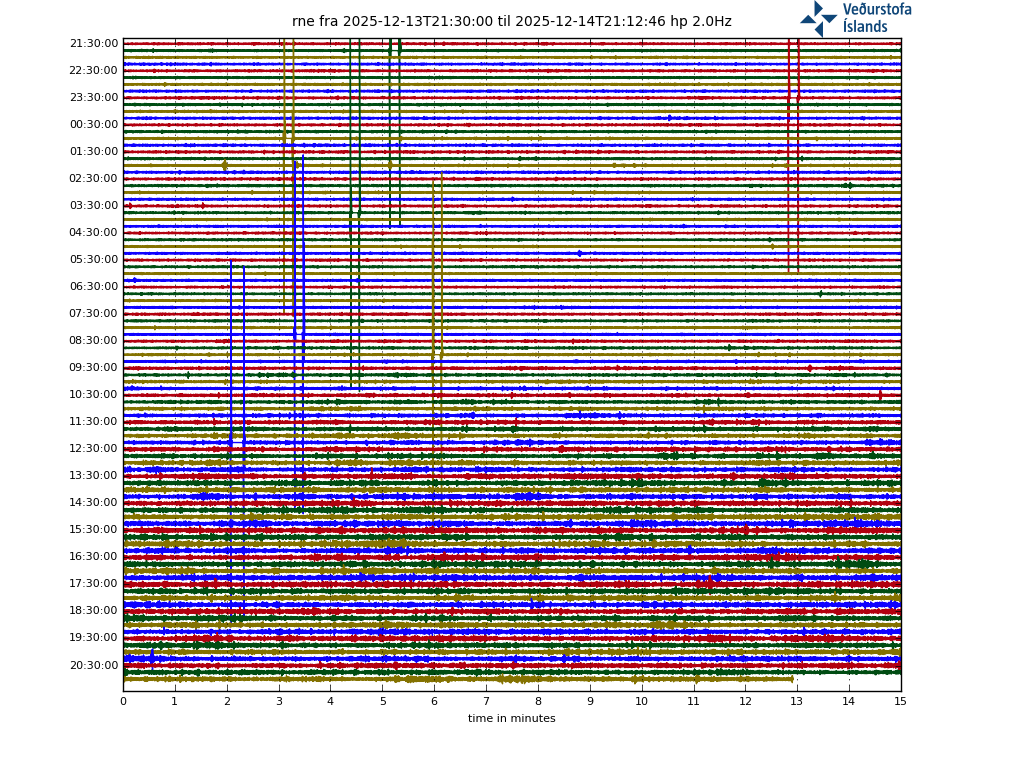This screenshot has width=1024, height=768.
Task: Select the plot title with date range
Action: point(511,21)
